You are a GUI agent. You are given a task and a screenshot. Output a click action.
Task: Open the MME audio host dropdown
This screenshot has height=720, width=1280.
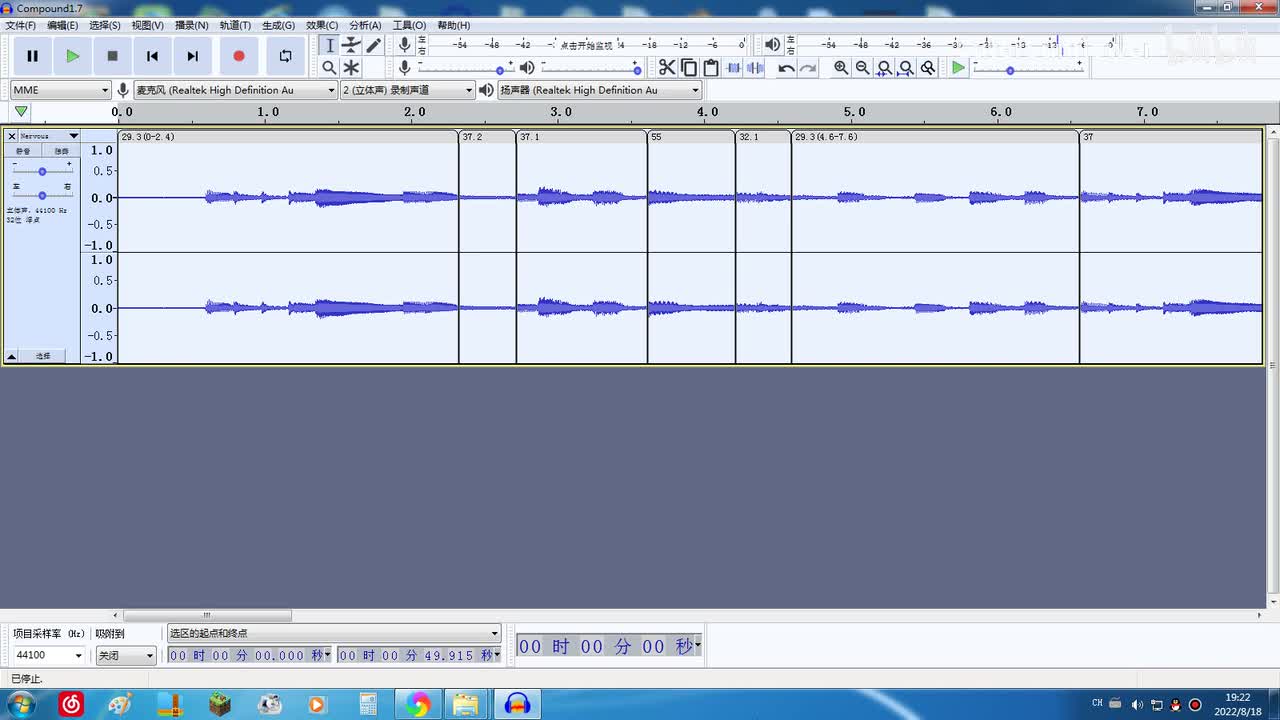pos(60,90)
